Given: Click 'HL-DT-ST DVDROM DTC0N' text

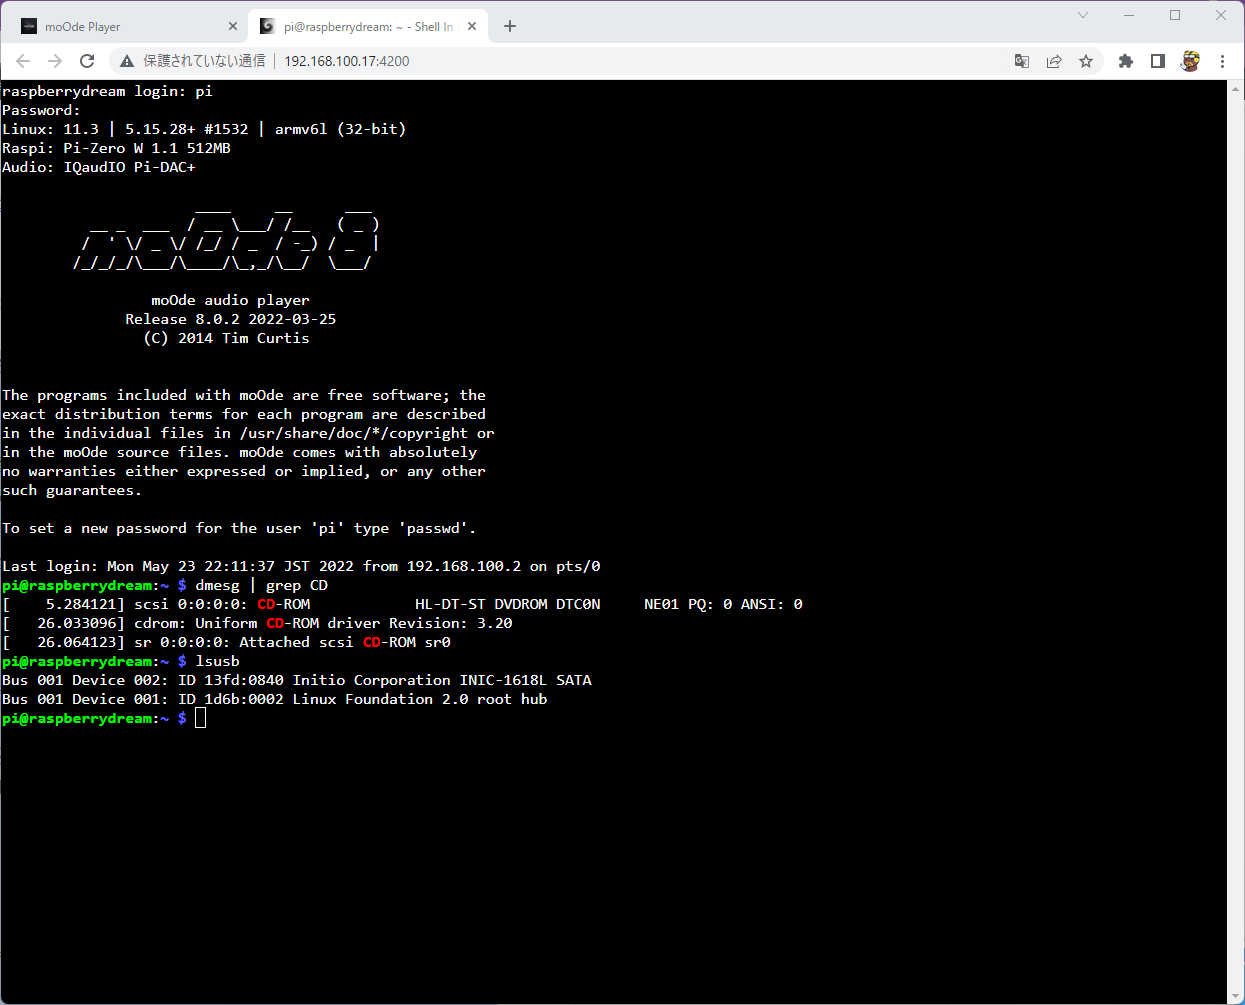Looking at the screenshot, I should [x=508, y=604].
